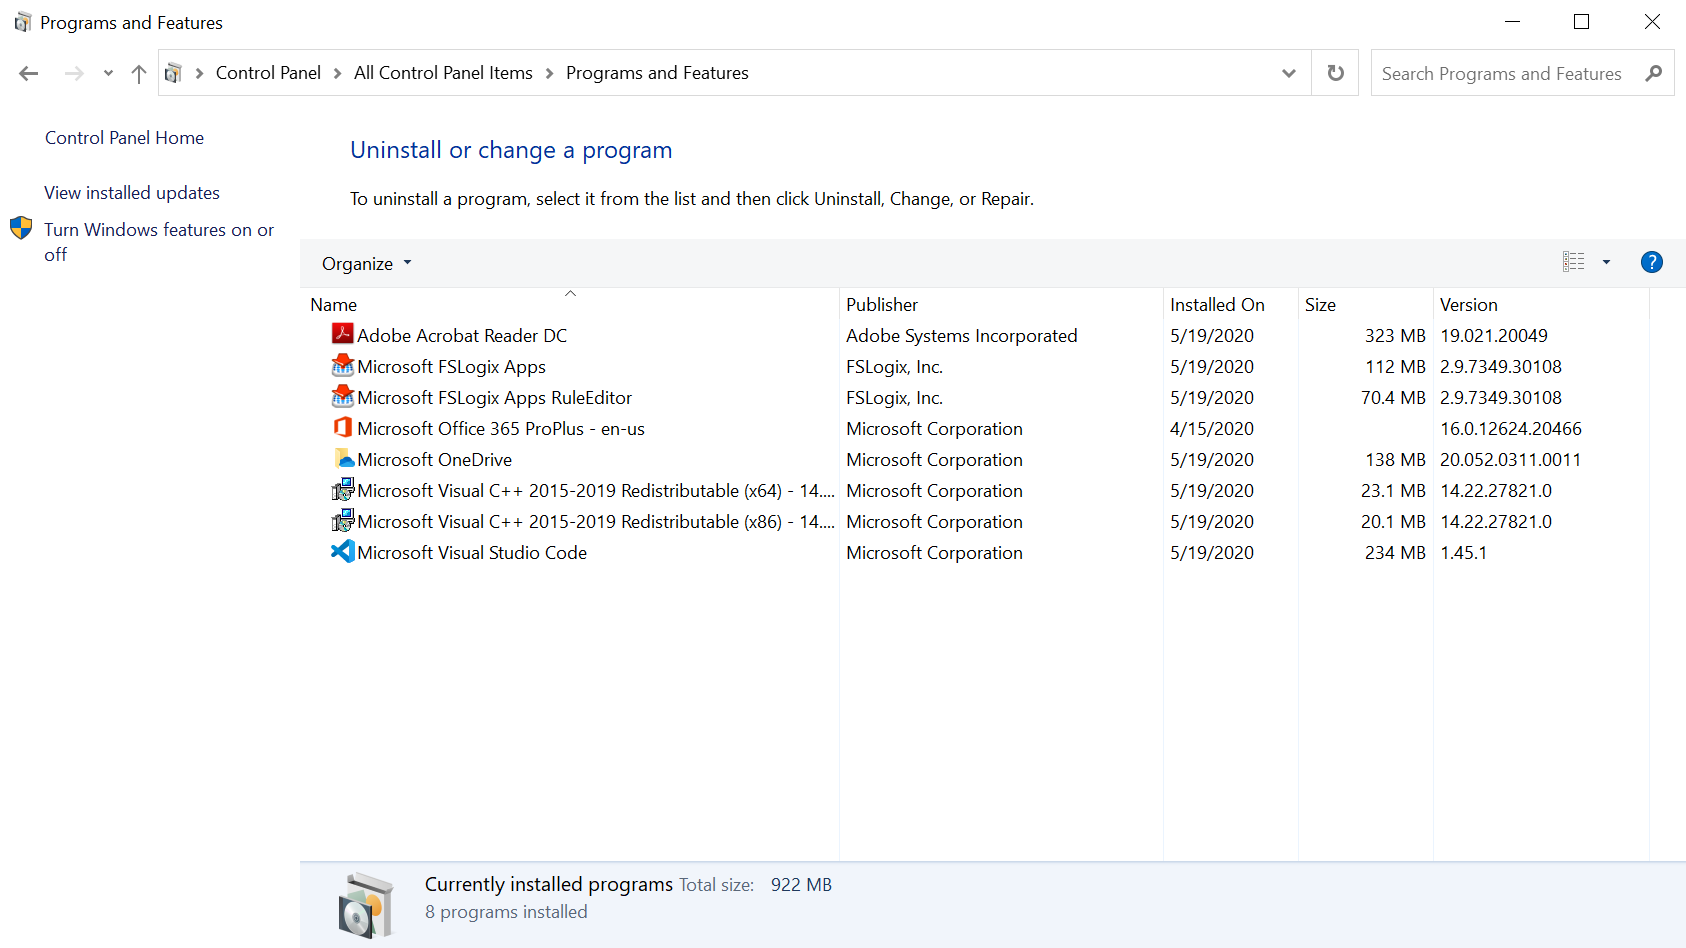This screenshot has height=948, width=1686.
Task: Click the Visual C++ (x64) Redistributable icon
Action: (343, 489)
